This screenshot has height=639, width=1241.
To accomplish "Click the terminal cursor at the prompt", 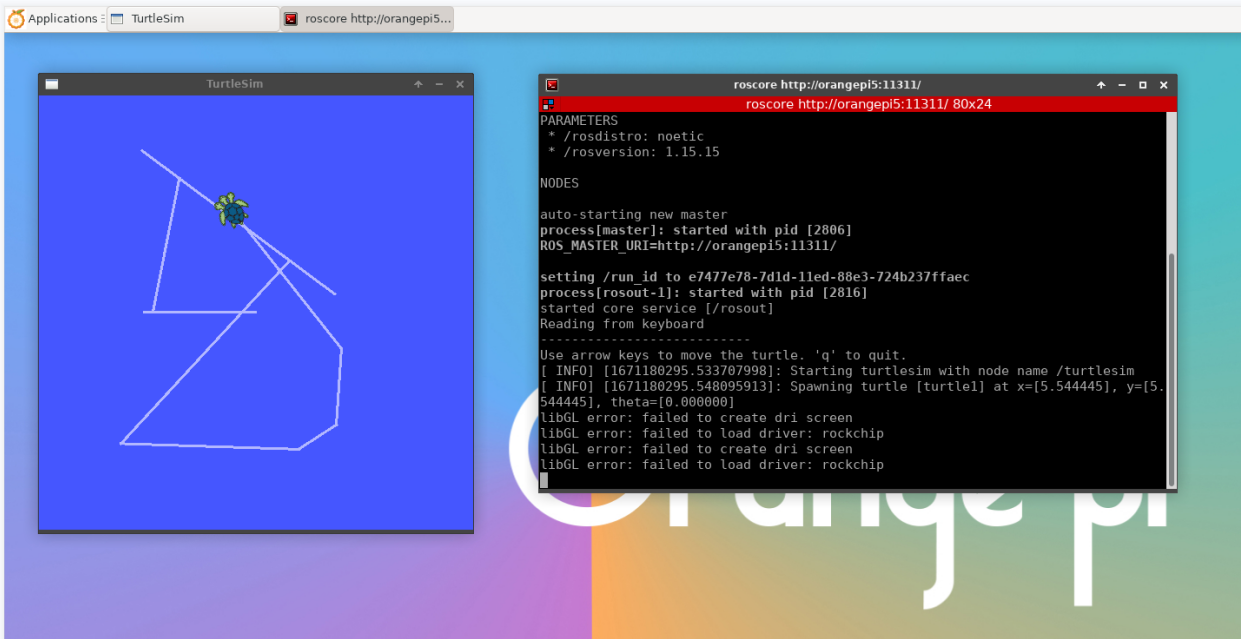I will (x=544, y=480).
